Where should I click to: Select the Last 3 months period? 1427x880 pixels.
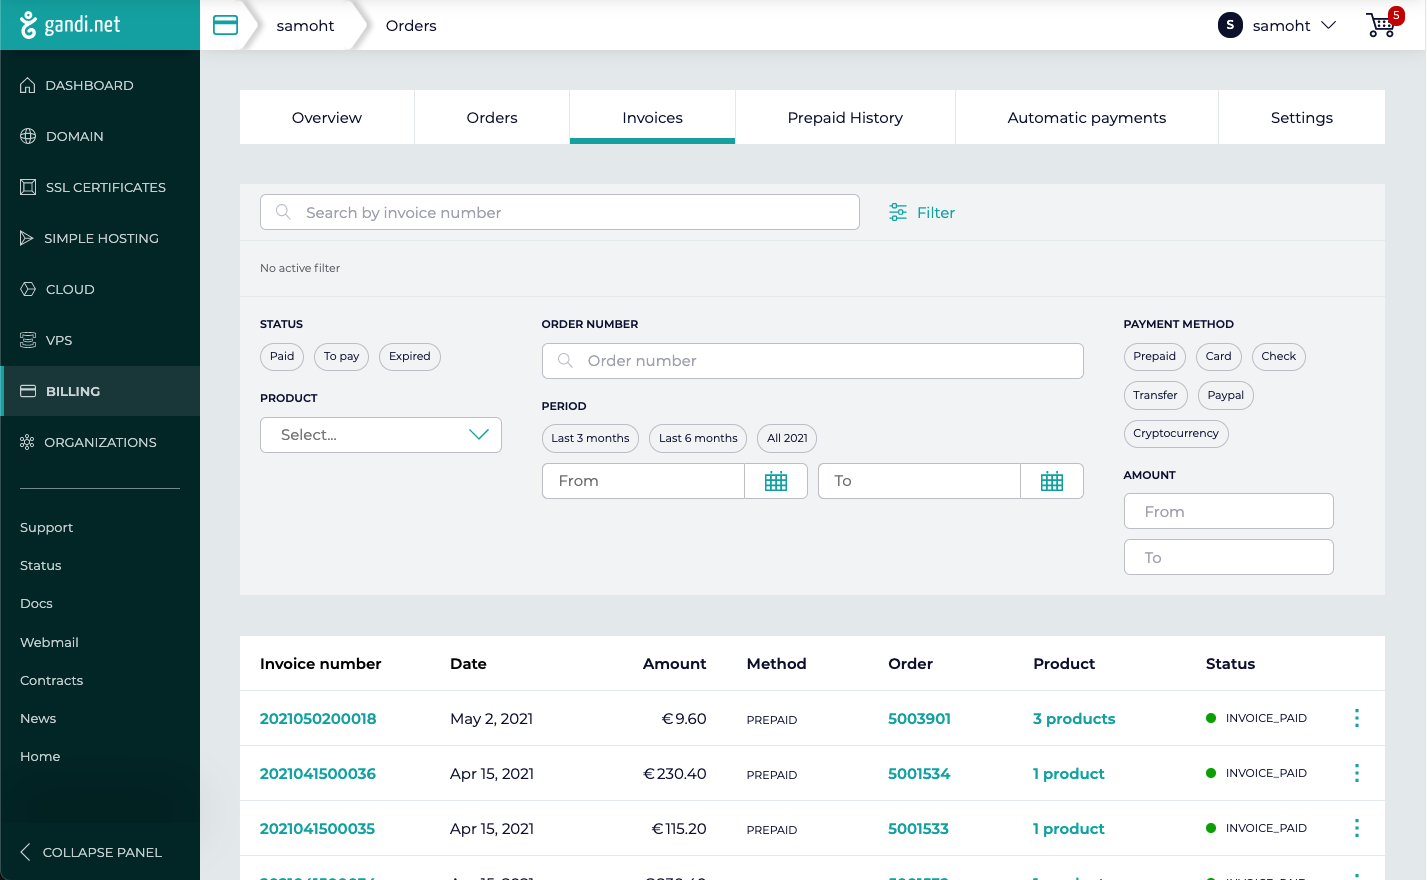click(590, 438)
